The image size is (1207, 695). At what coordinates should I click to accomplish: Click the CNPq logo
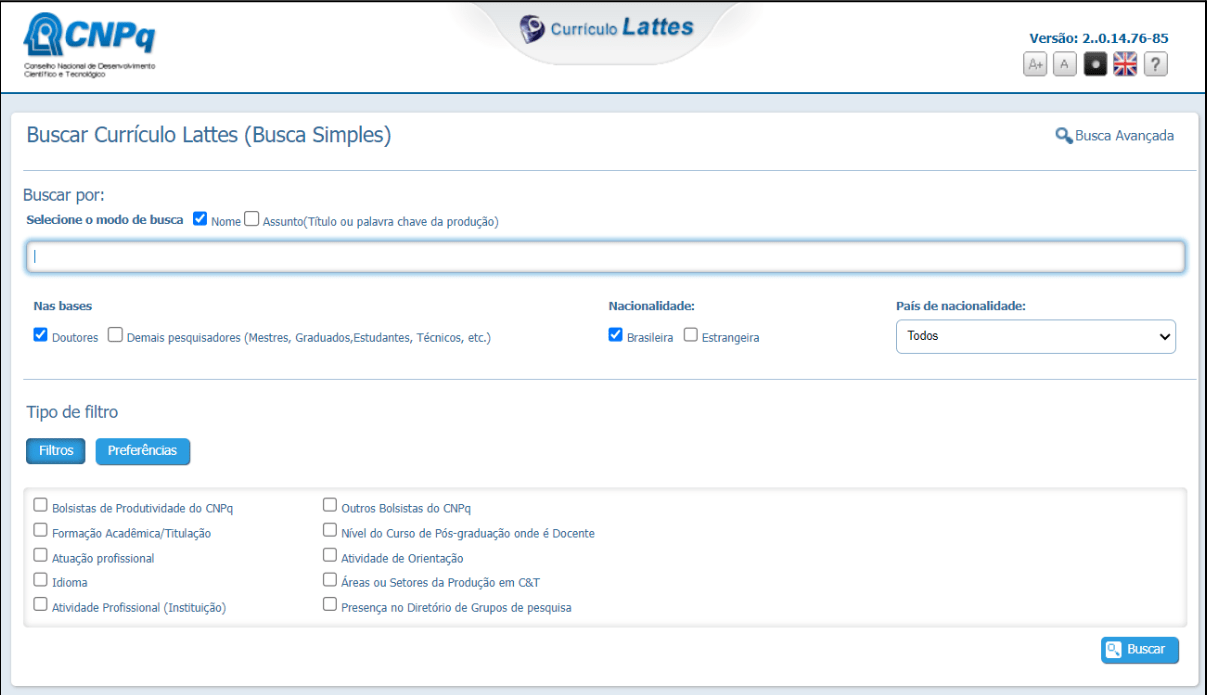[x=90, y=45]
